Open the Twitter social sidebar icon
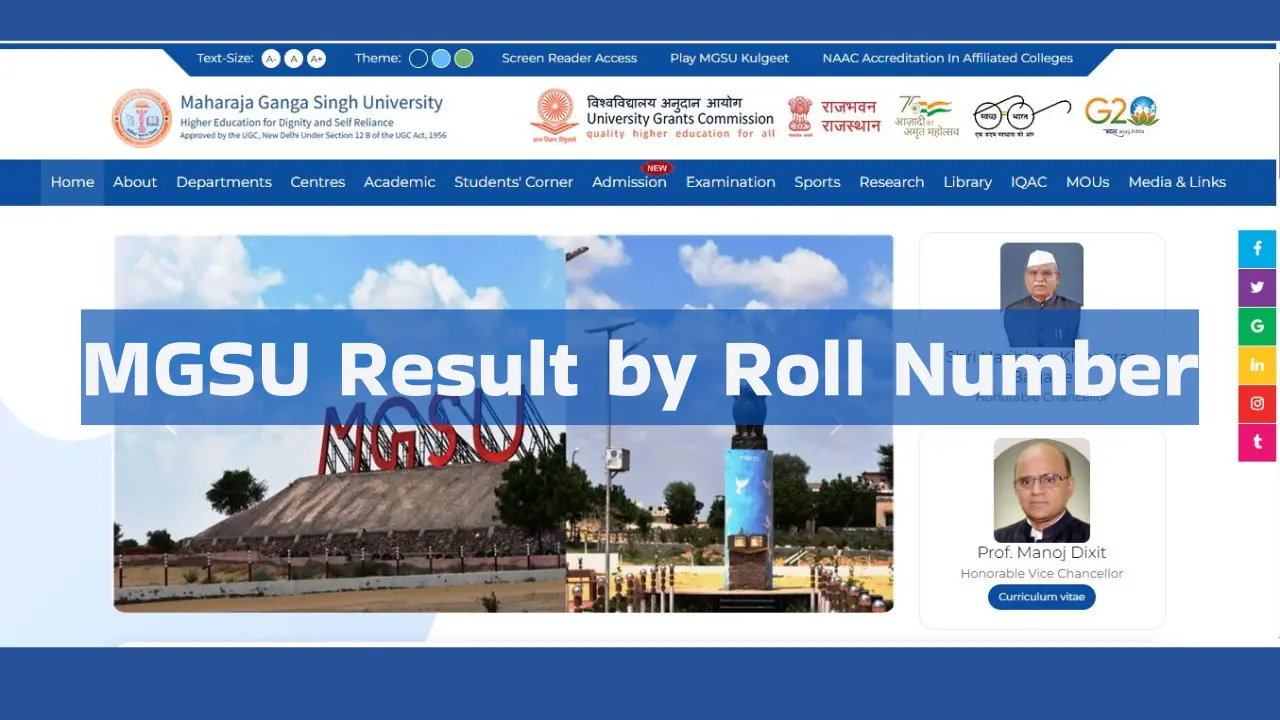1280x720 pixels. pos(1257,288)
